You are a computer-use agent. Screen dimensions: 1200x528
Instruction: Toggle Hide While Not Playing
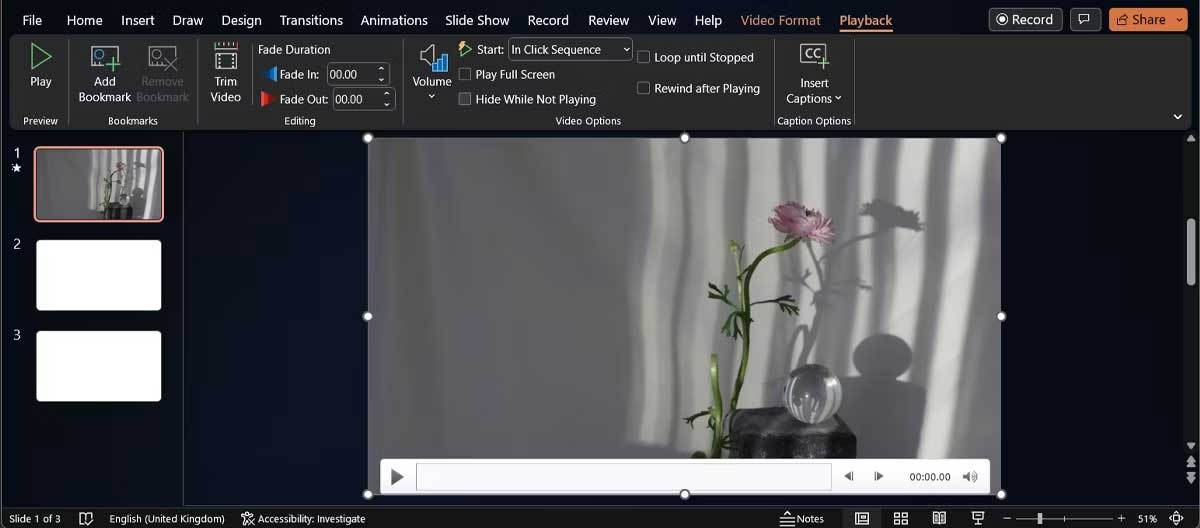(x=465, y=99)
